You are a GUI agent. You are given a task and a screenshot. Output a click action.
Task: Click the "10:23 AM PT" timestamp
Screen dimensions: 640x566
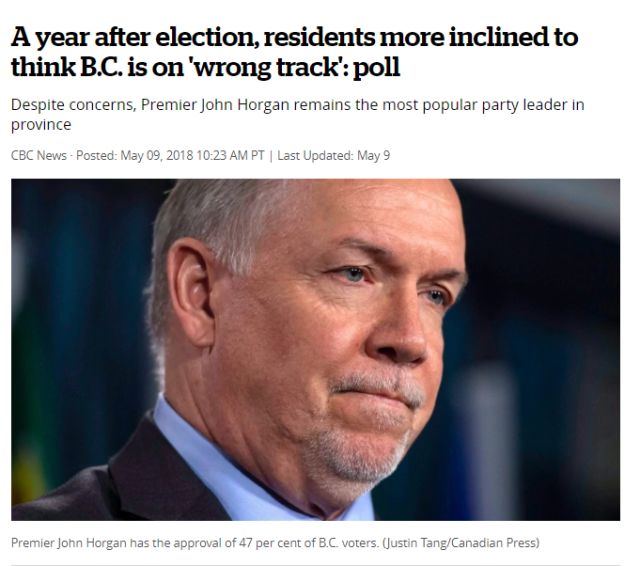click(x=230, y=155)
